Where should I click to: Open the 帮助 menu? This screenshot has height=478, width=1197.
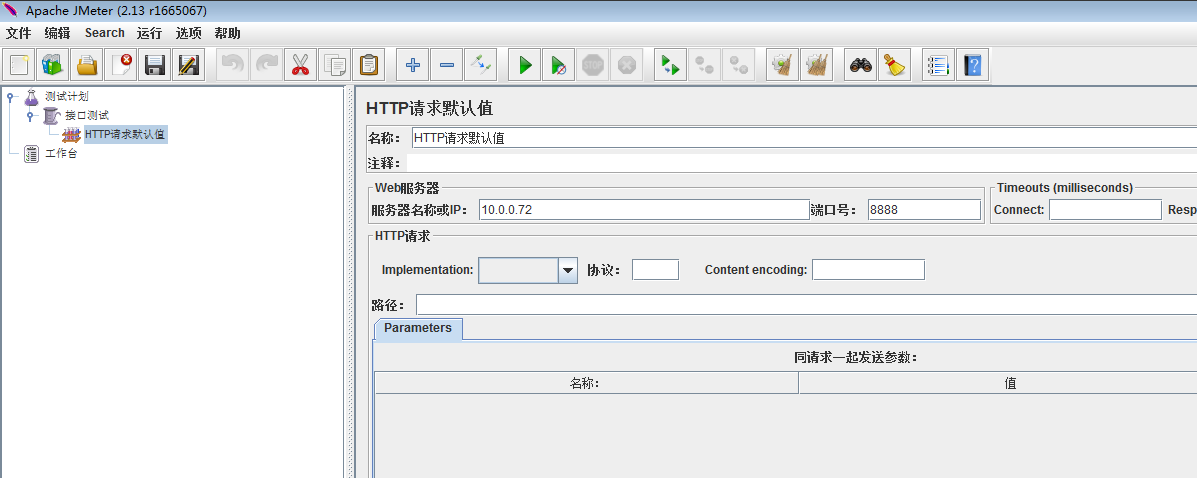(227, 33)
